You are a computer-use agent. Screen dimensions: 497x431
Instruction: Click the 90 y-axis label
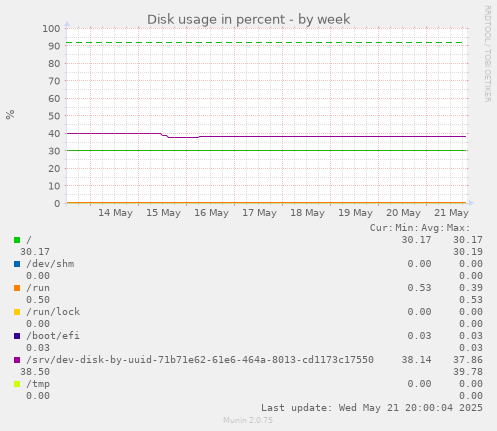pyautogui.click(x=54, y=46)
